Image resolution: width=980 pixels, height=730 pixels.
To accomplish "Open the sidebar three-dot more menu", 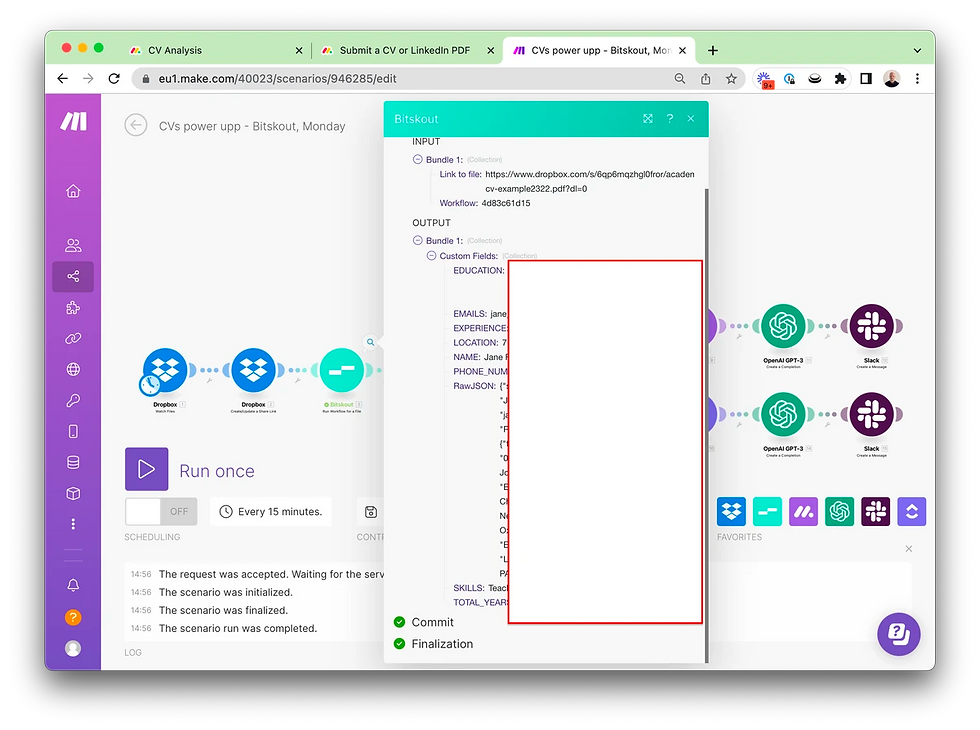I will [73, 524].
